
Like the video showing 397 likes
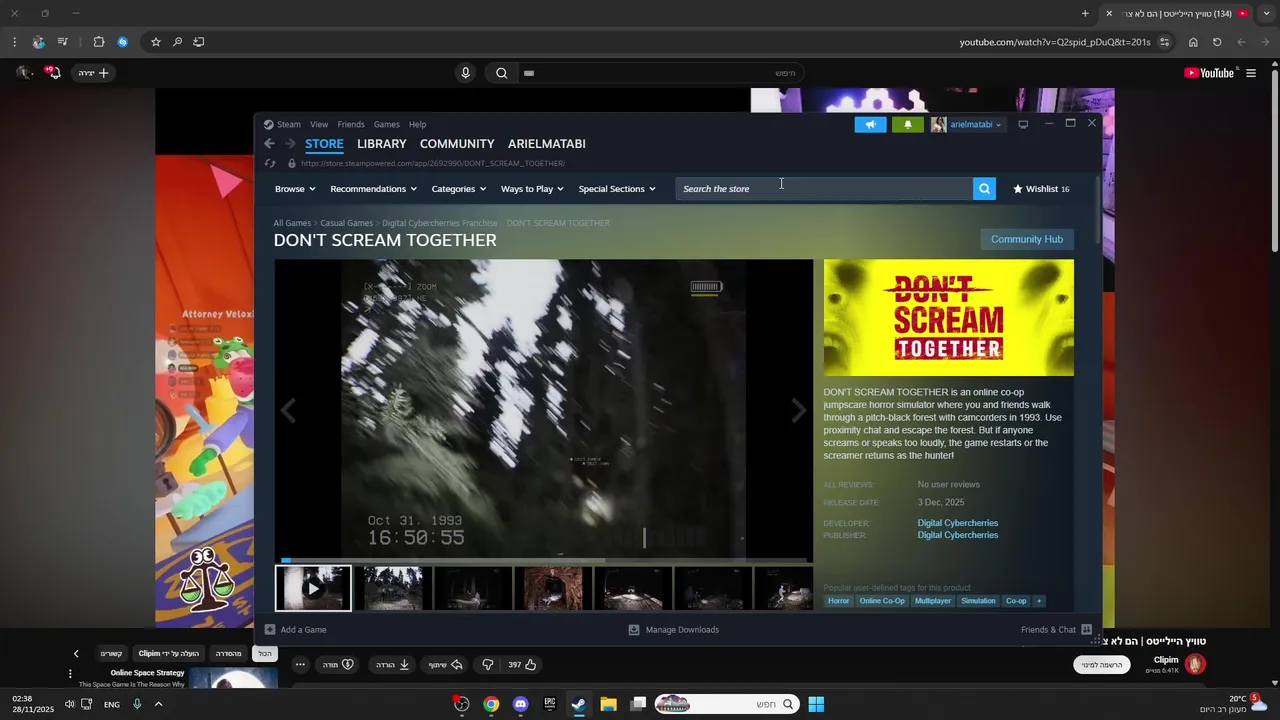pyautogui.click(x=523, y=664)
